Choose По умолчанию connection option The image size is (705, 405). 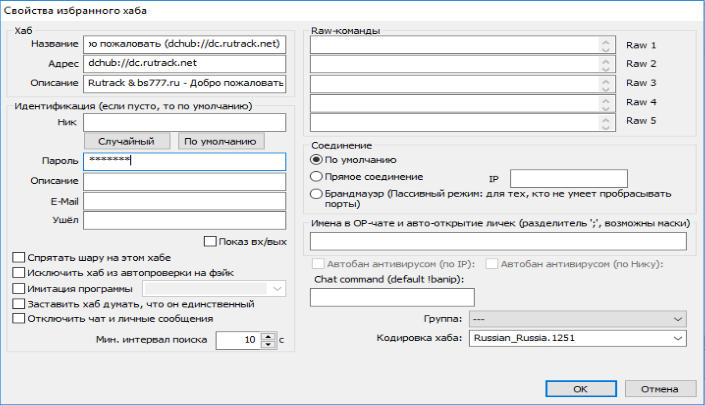pos(317,159)
